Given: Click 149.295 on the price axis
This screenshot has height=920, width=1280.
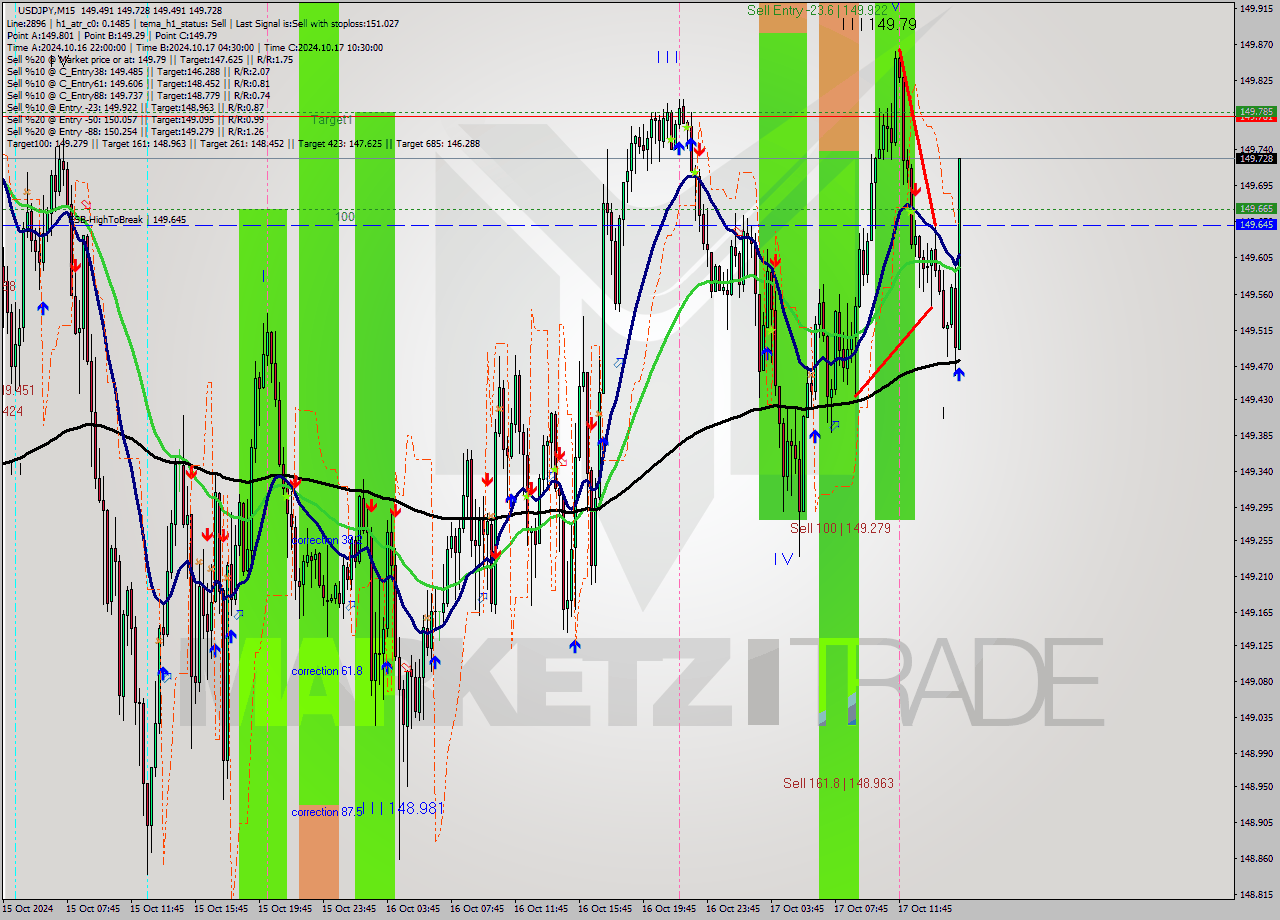Looking at the screenshot, I should [x=1256, y=507].
